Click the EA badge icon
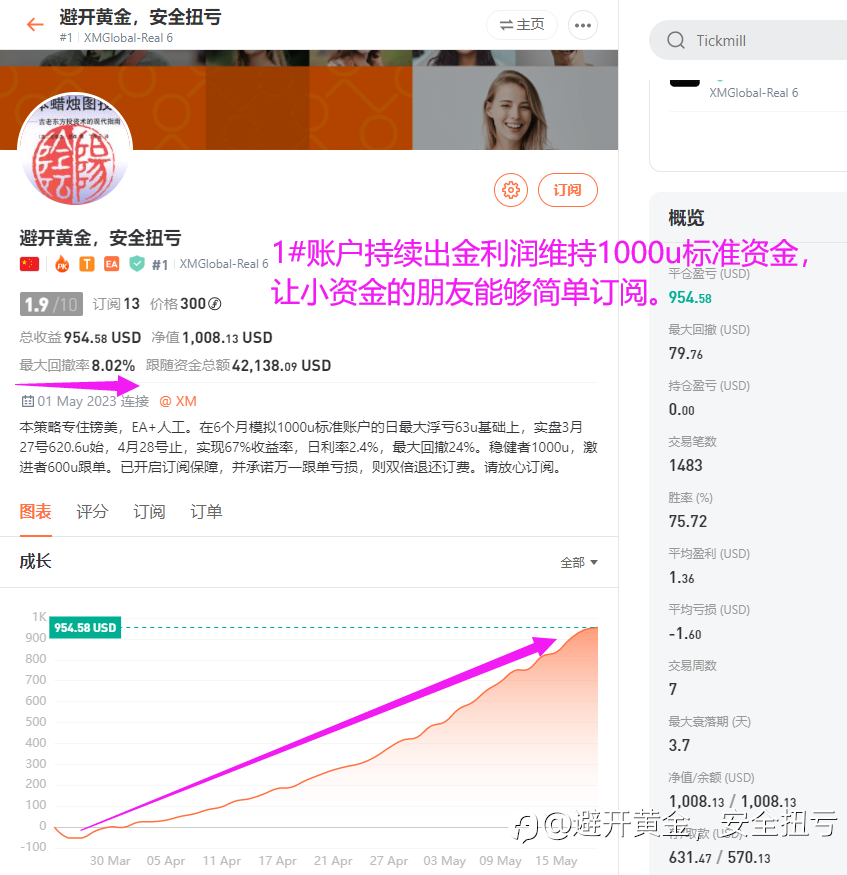 coord(112,264)
